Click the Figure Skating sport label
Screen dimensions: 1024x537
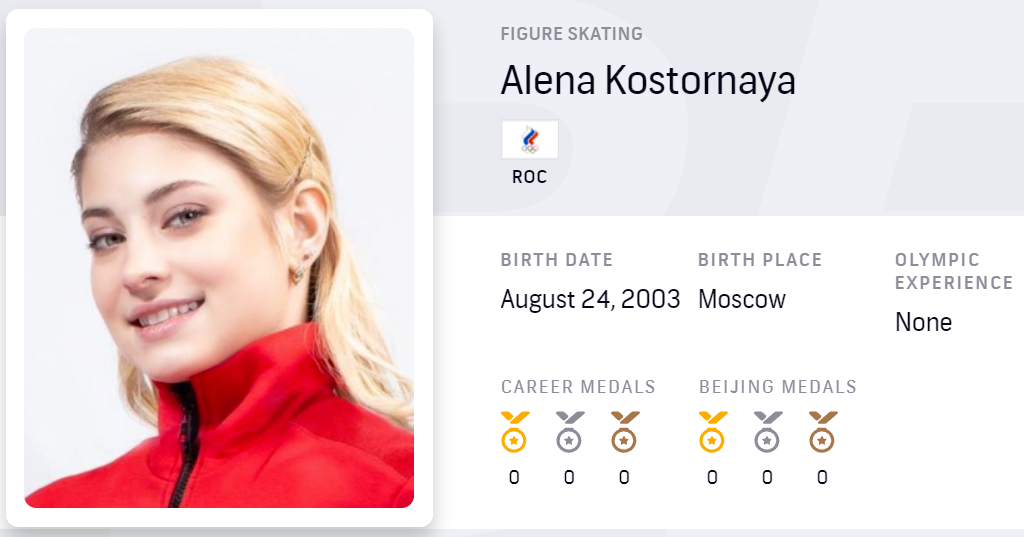pos(571,34)
